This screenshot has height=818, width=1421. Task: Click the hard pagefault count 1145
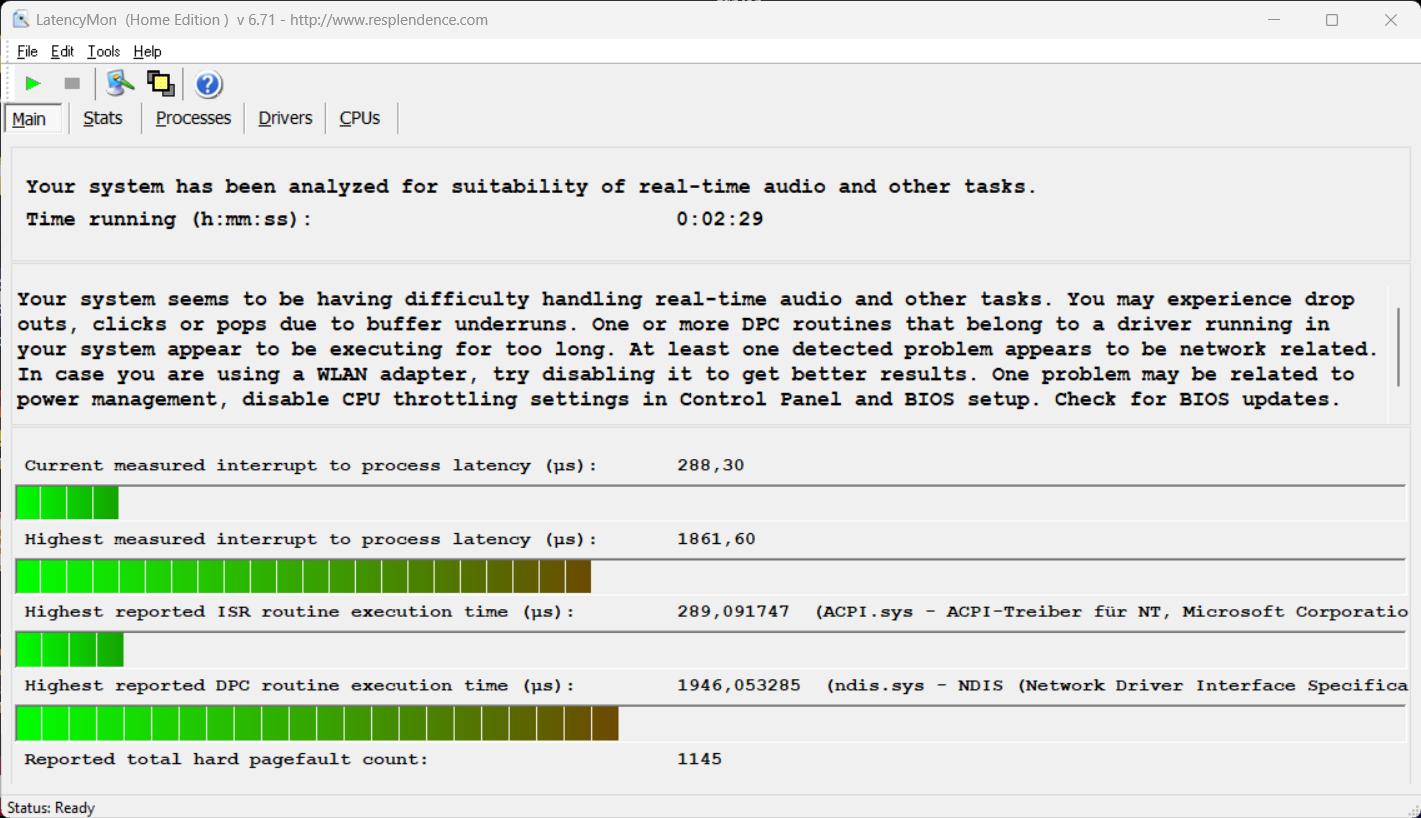699,759
